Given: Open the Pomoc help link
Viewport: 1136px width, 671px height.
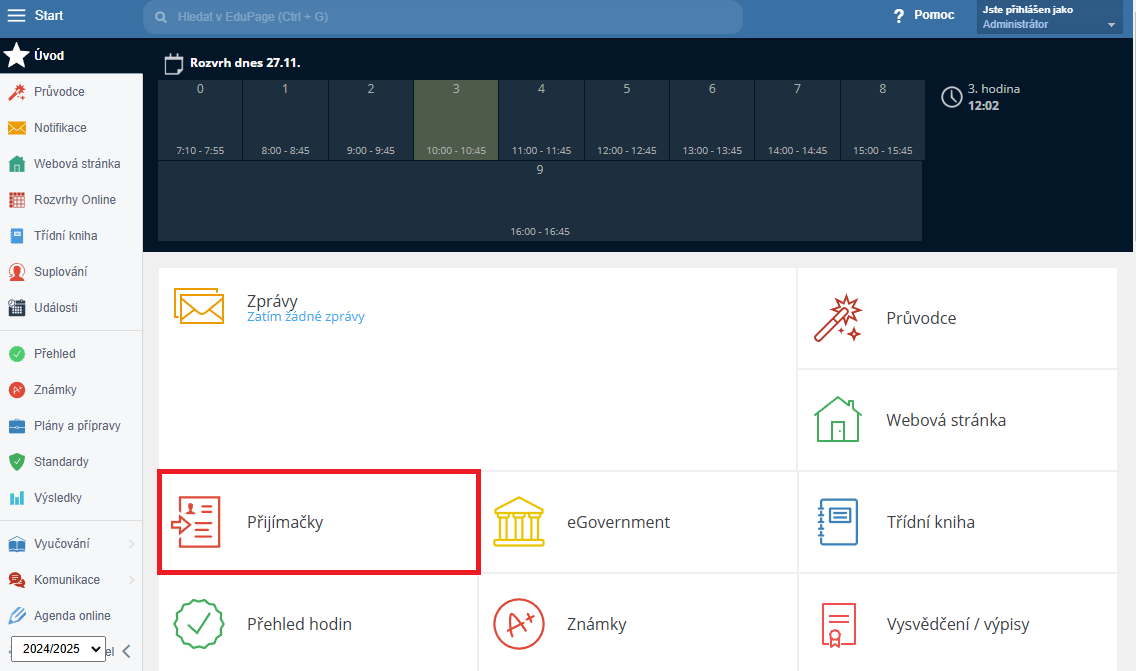Looking at the screenshot, I should 934,15.
